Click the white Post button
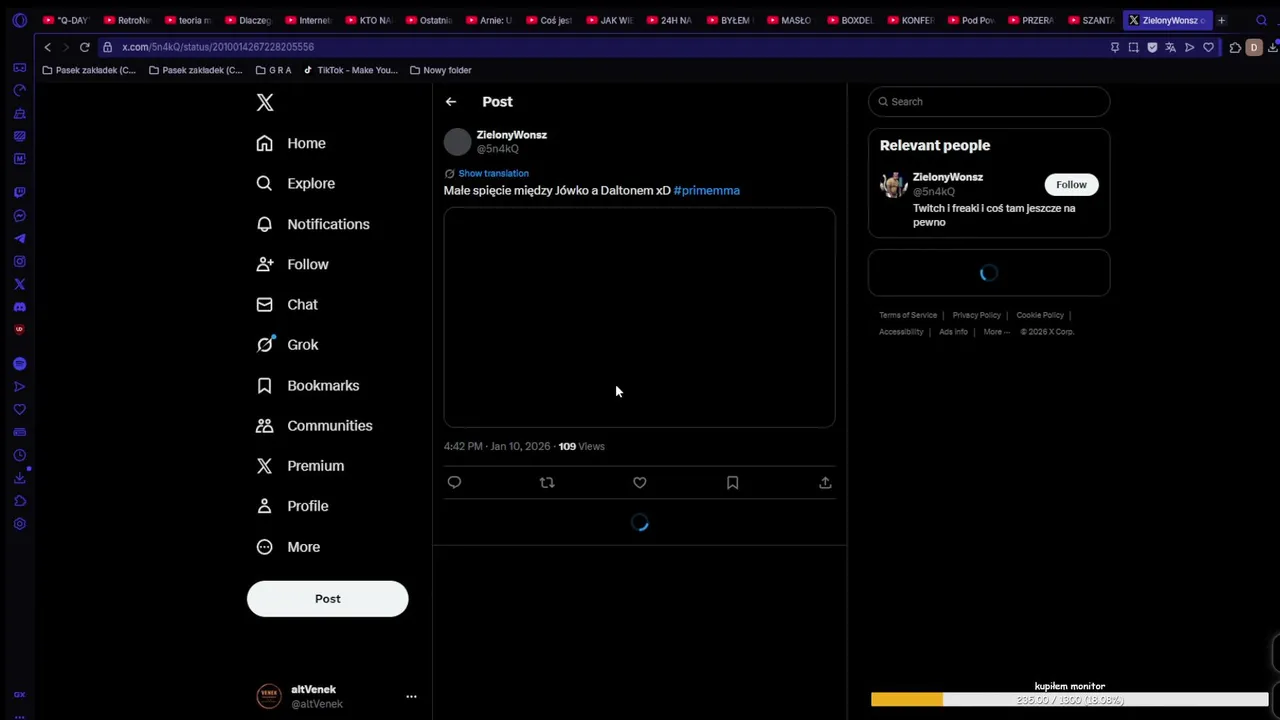 coord(328,598)
